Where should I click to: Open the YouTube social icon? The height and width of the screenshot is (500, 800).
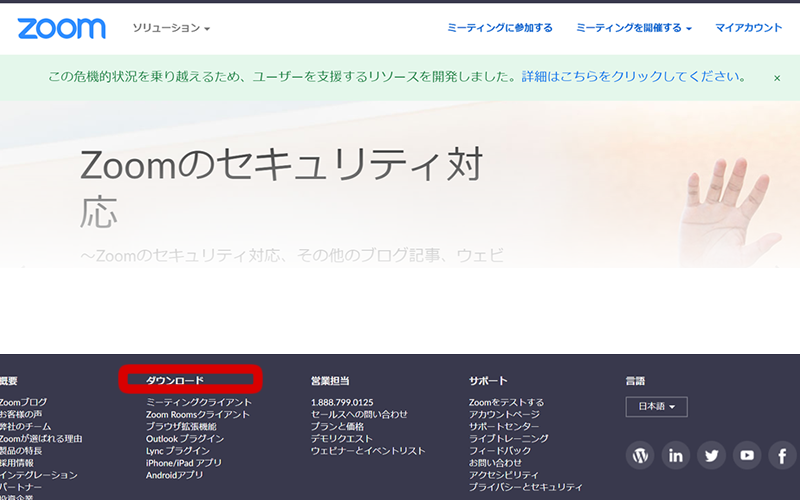pyautogui.click(x=747, y=455)
